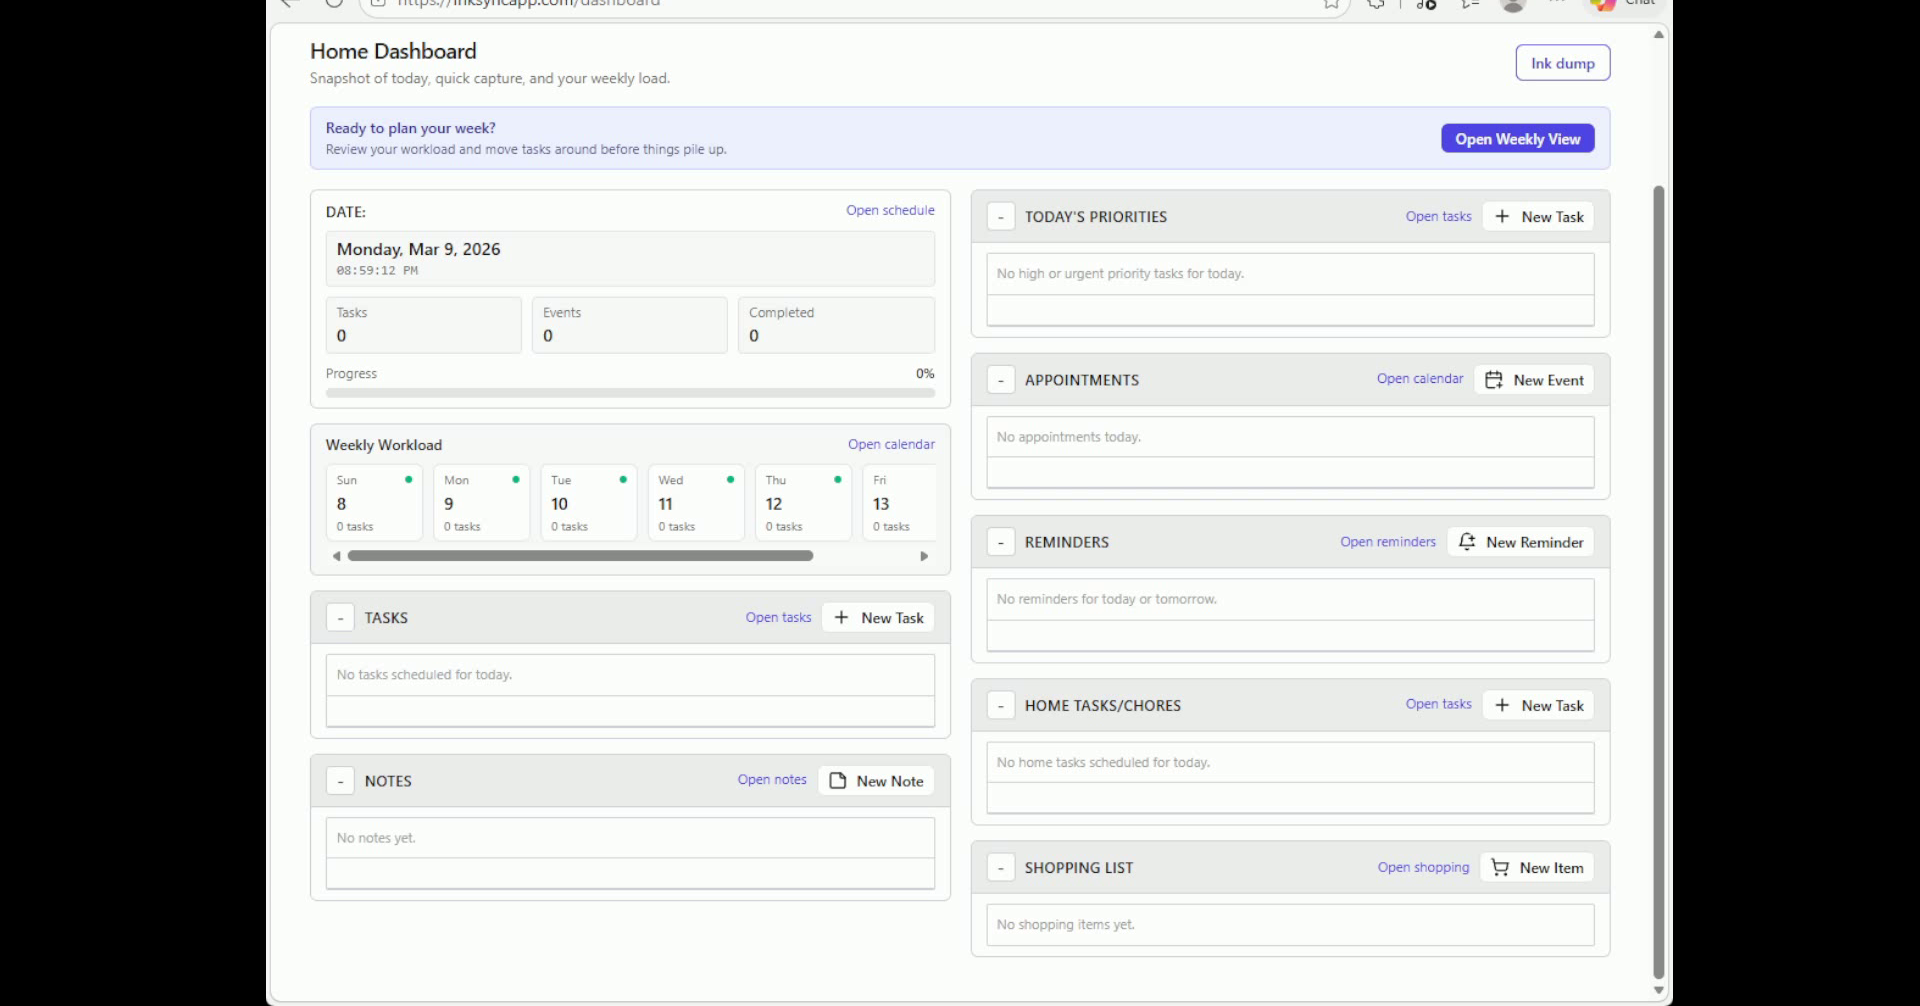Collapse the Shopping List section
Screen dimensions: 1920x1006
(1000, 867)
